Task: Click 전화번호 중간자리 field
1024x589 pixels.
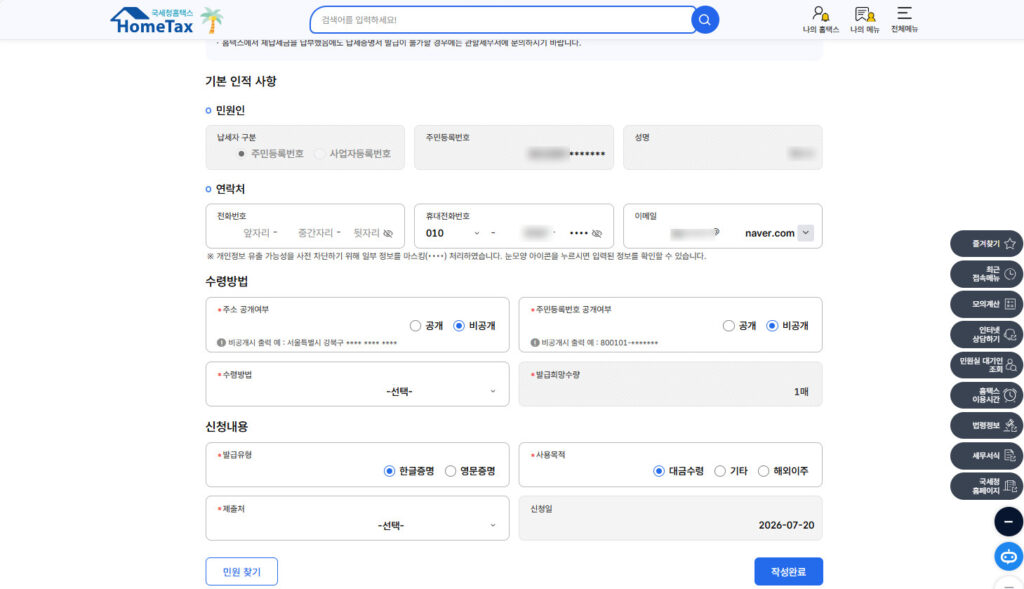Action: (315, 233)
